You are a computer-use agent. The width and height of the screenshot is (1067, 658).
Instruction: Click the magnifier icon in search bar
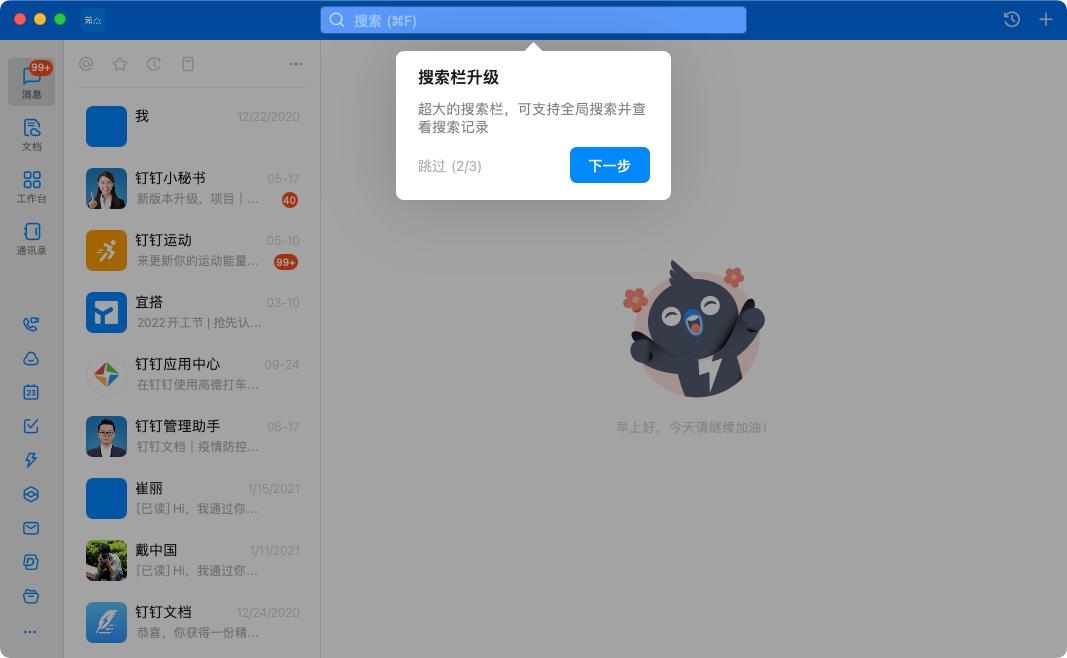[x=337, y=20]
